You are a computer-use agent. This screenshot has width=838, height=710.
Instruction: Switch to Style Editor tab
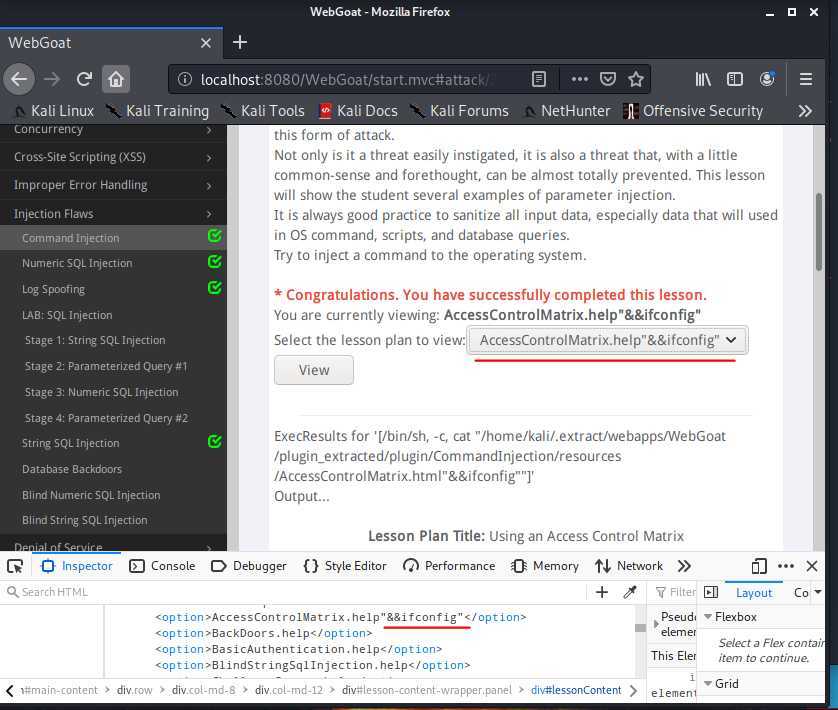pos(345,566)
